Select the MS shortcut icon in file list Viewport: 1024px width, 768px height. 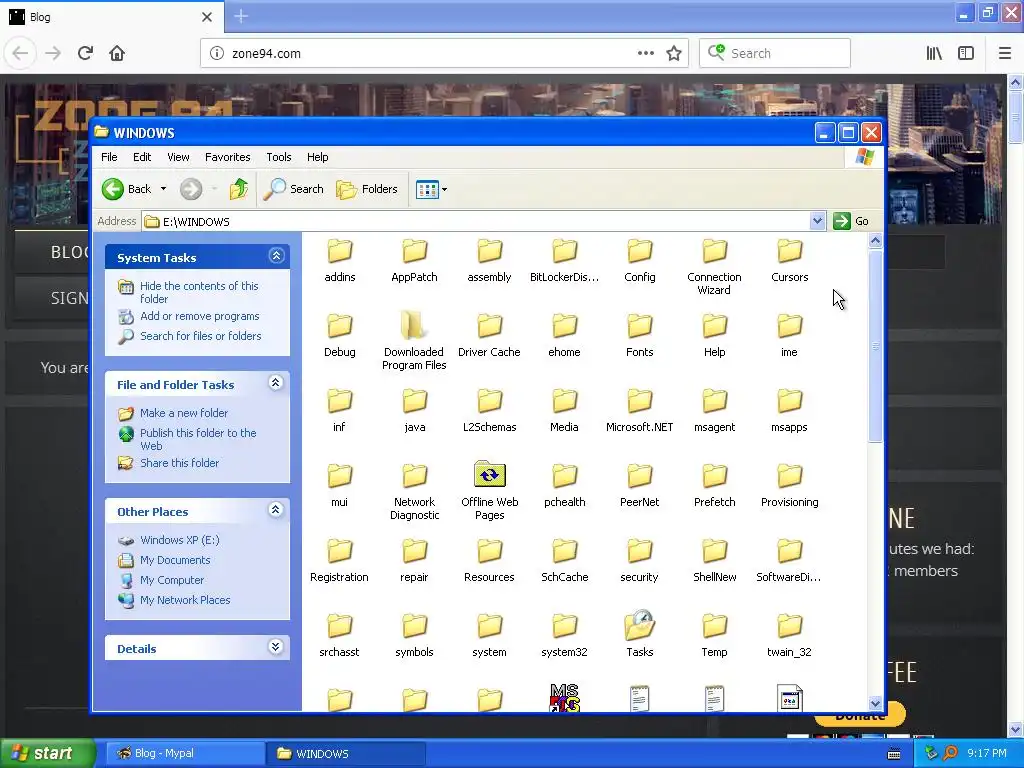(x=565, y=697)
